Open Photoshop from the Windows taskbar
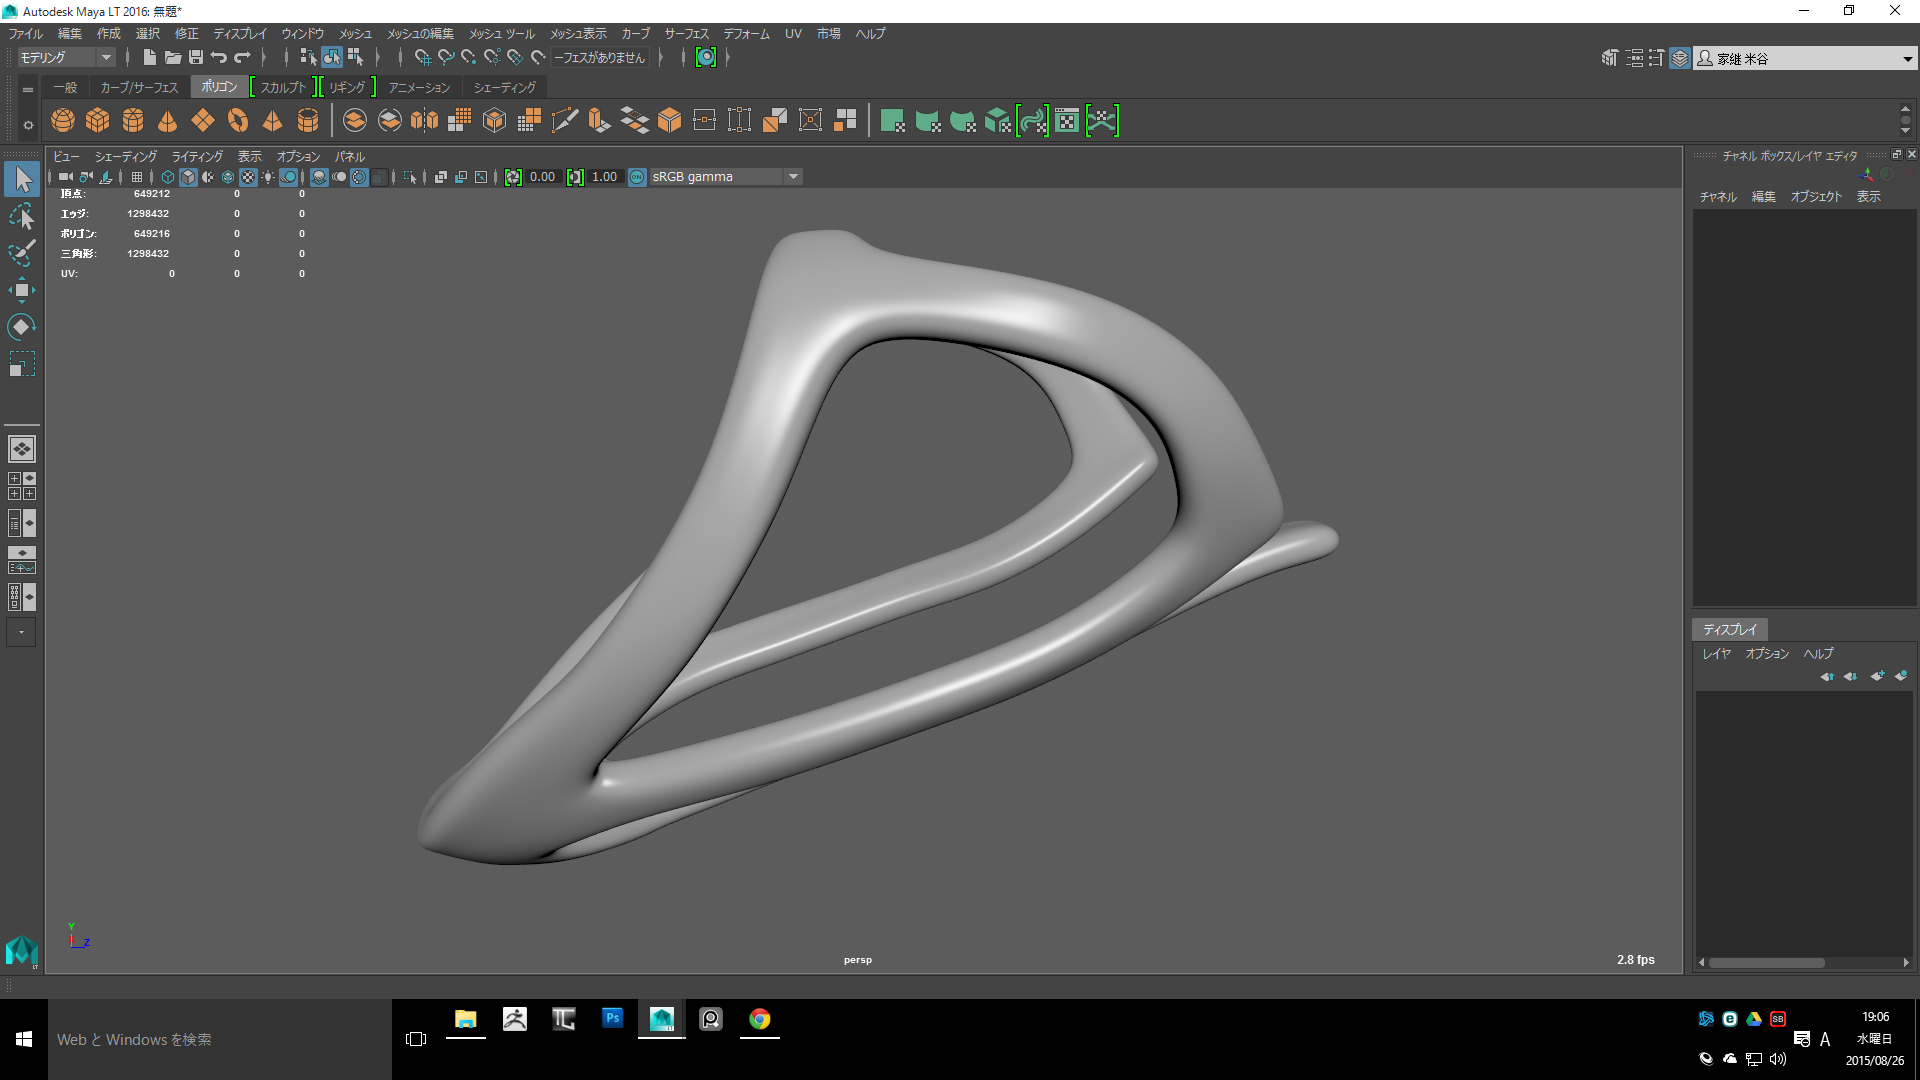Image resolution: width=1920 pixels, height=1080 pixels. click(x=613, y=1019)
